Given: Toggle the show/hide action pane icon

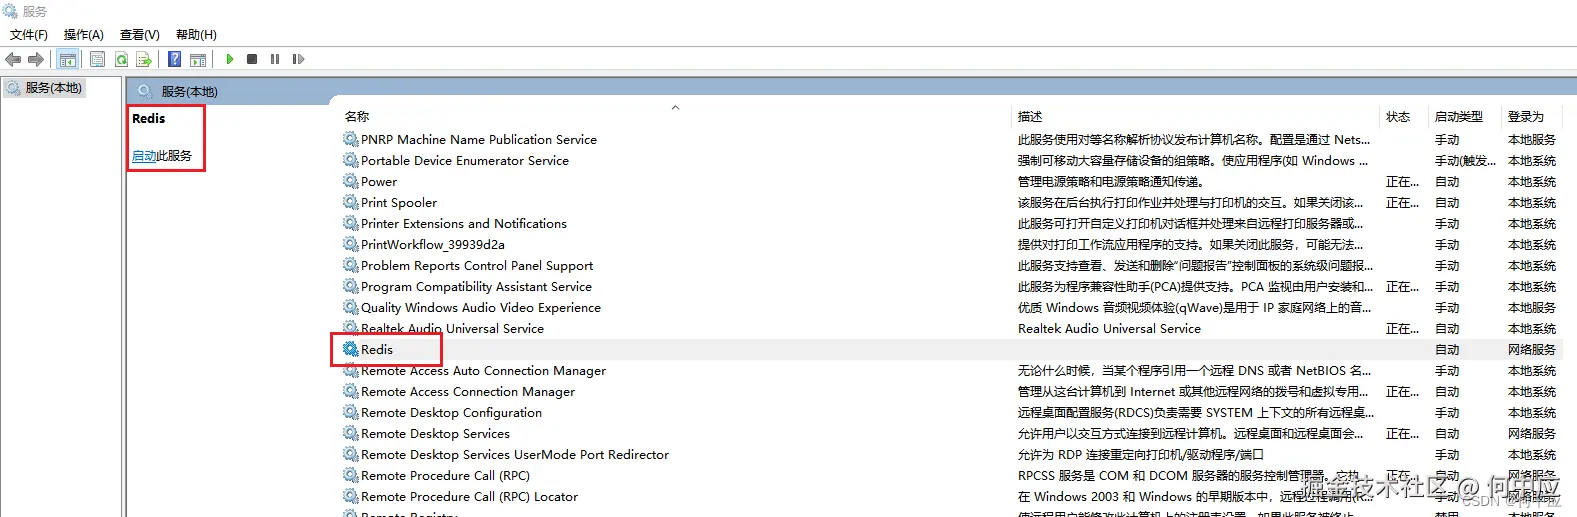Looking at the screenshot, I should [x=198, y=59].
